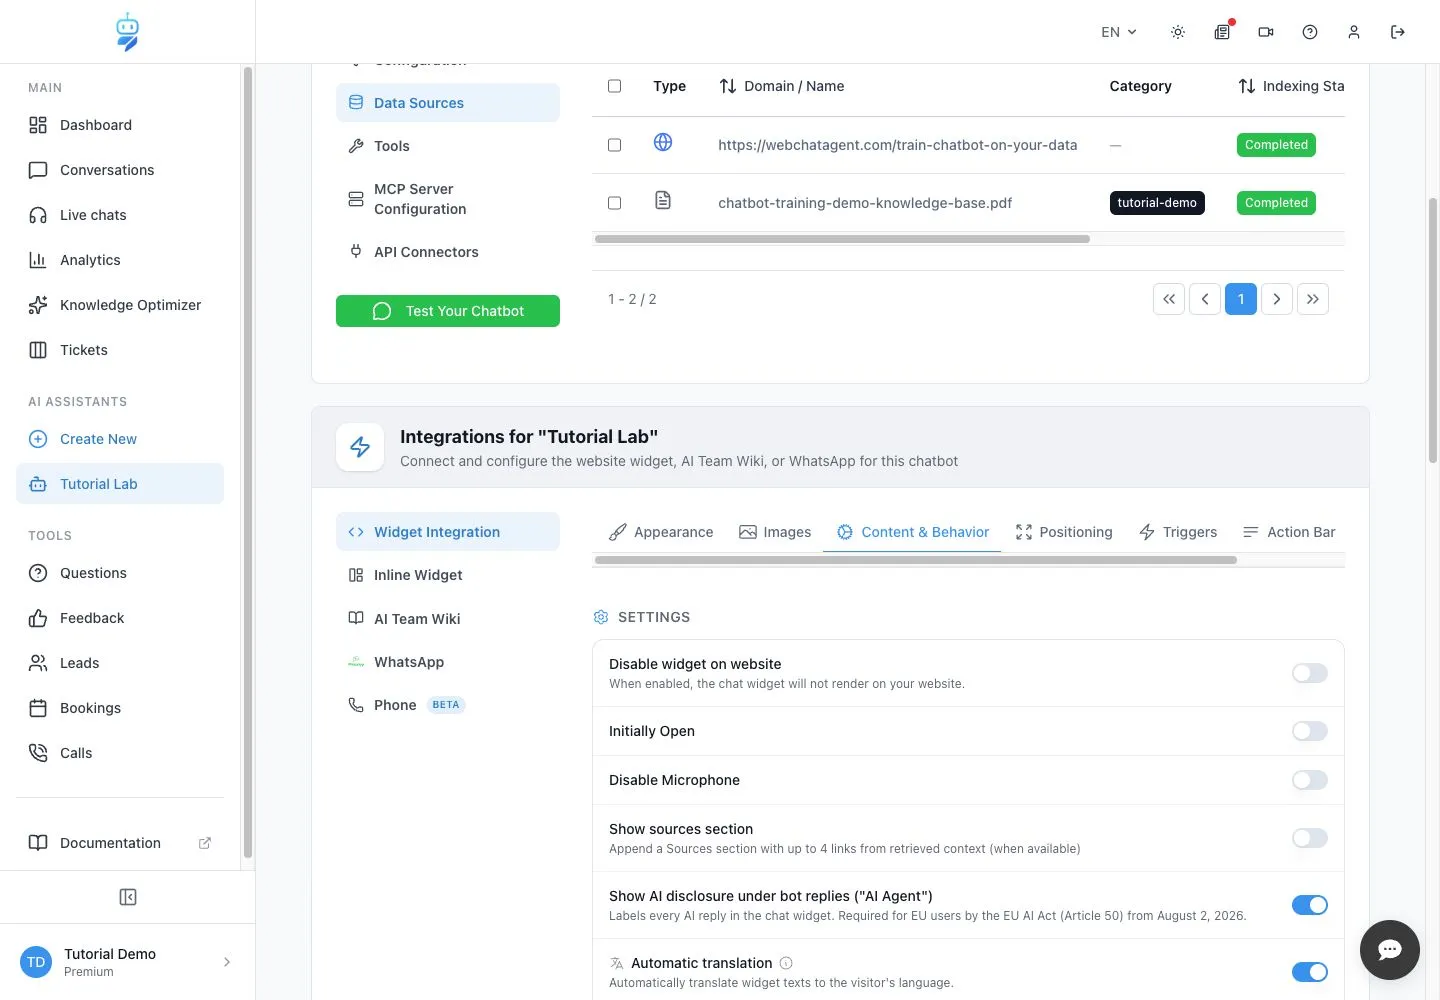
Task: Open Conversations in the sidebar
Action: [120, 170]
